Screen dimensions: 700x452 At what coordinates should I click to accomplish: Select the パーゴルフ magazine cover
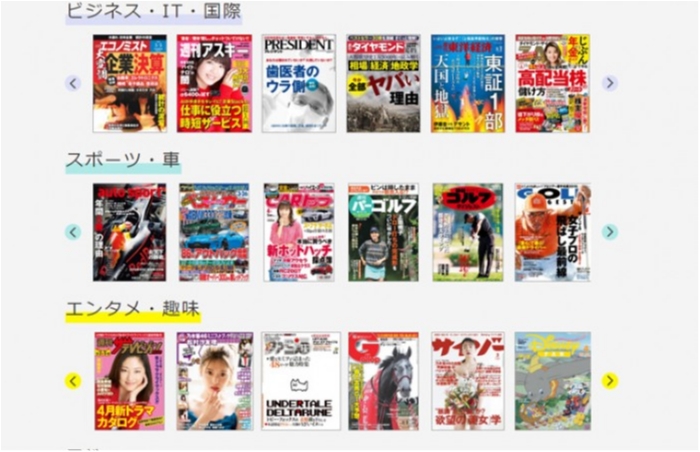[383, 232]
